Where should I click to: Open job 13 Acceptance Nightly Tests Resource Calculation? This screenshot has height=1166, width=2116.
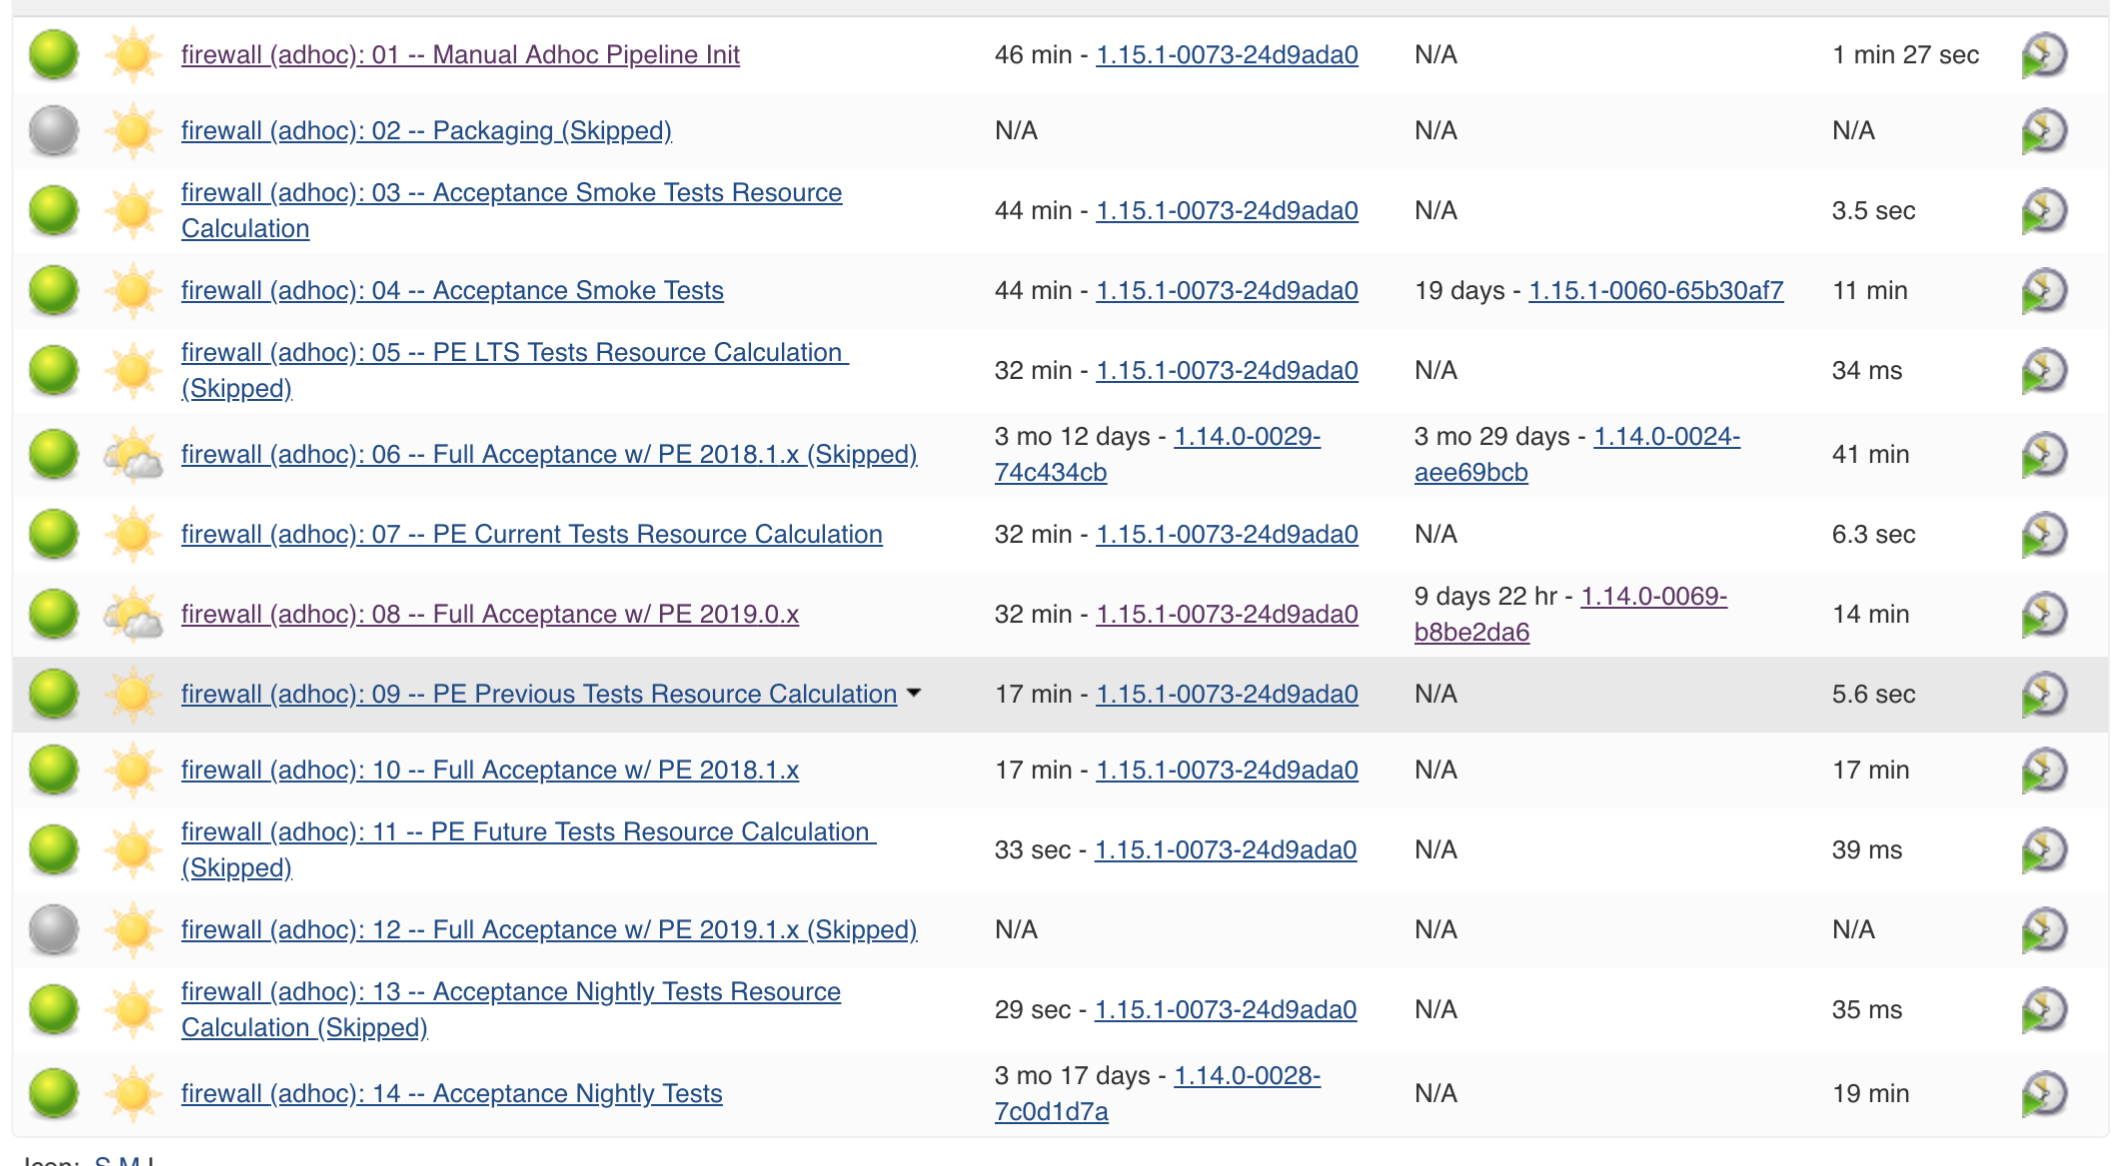[510, 992]
